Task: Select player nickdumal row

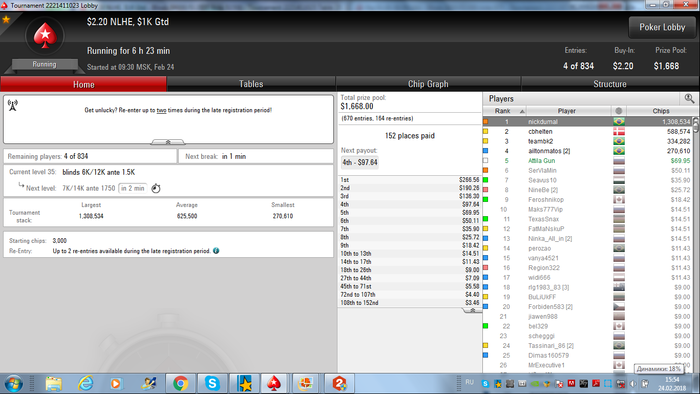Action: pyautogui.click(x=588, y=121)
